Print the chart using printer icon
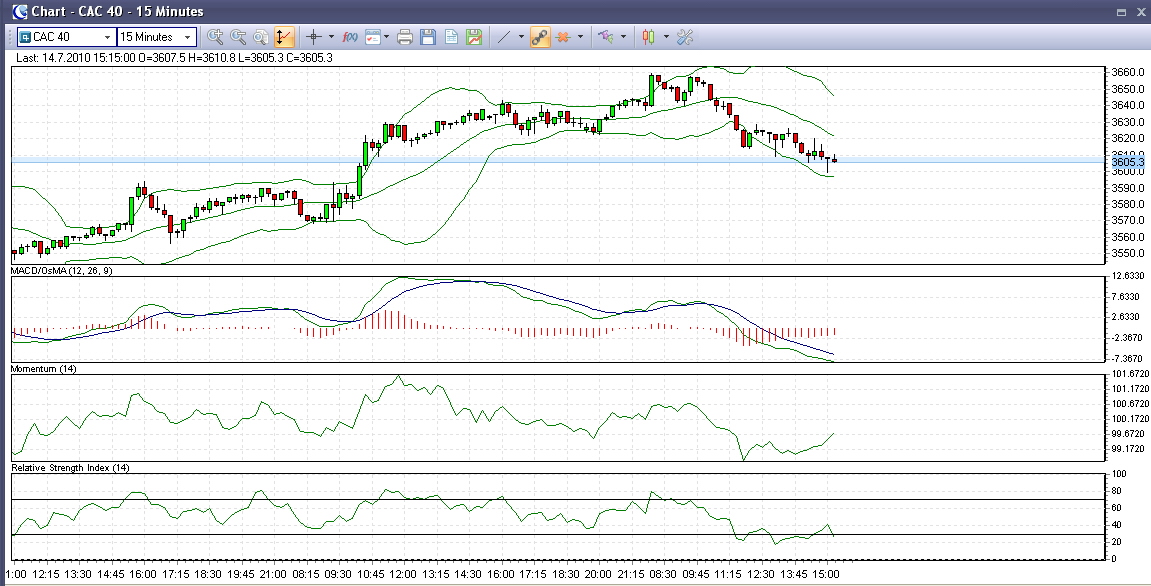This screenshot has width=1151, height=586. tap(405, 37)
